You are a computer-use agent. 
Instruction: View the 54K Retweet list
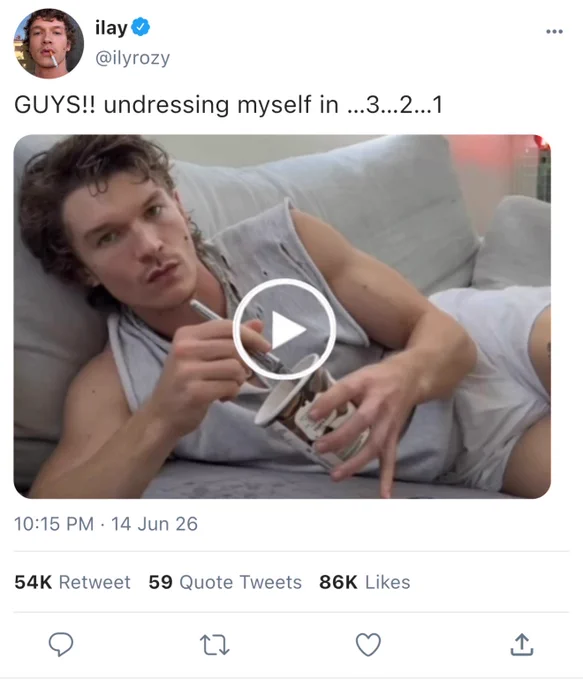(x=72, y=582)
